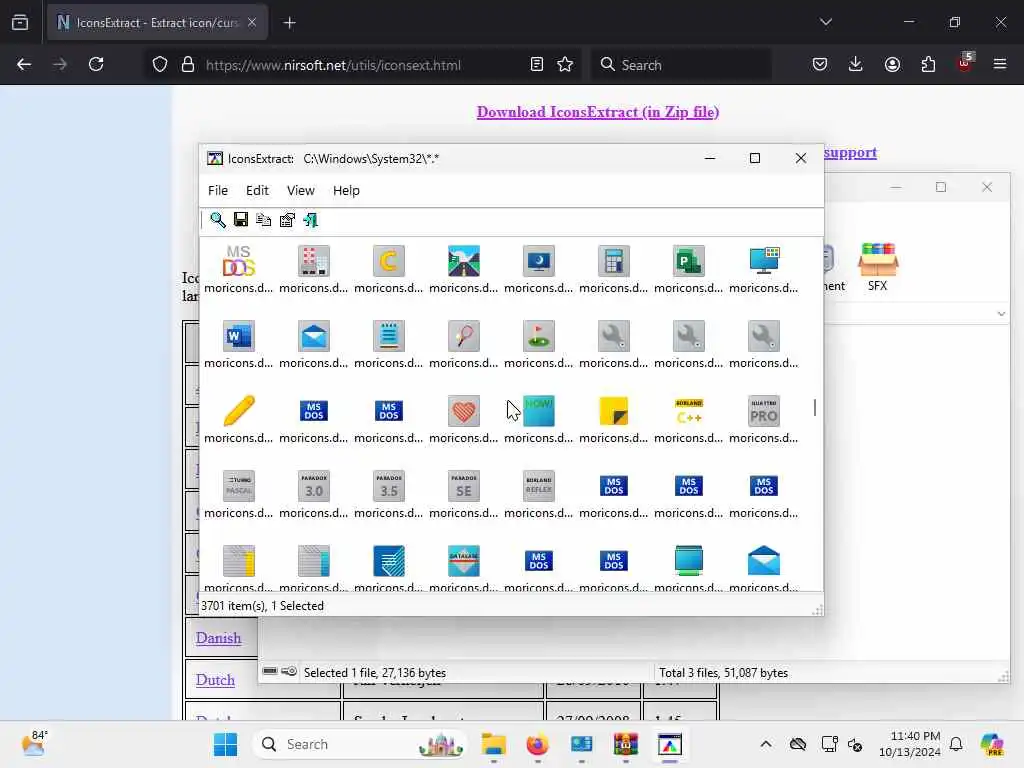Click the 'support' link on the webpage

click(x=850, y=153)
